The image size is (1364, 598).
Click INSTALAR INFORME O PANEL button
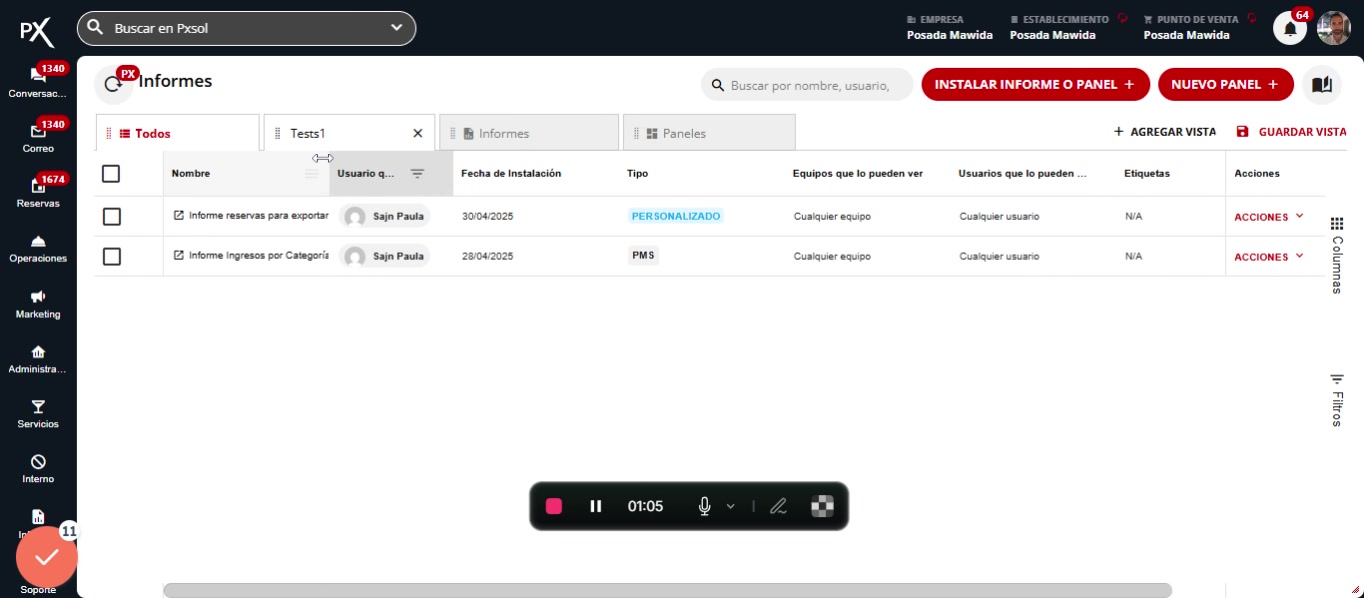[x=1034, y=85]
